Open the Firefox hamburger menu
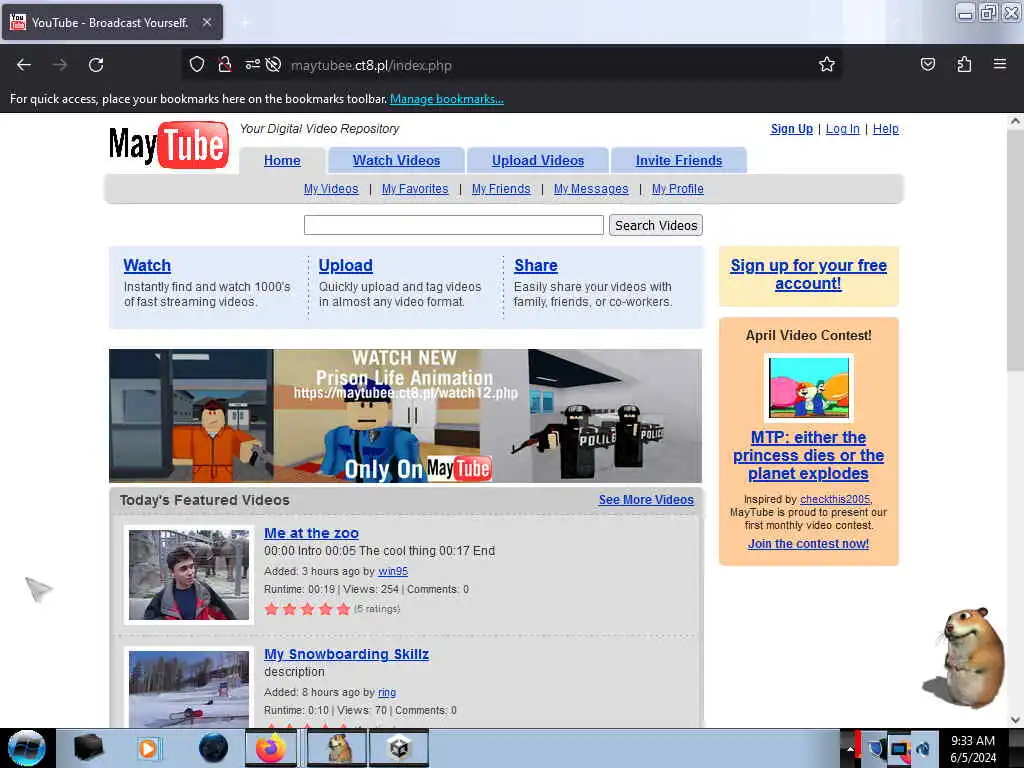The width and height of the screenshot is (1024, 768). (1000, 64)
